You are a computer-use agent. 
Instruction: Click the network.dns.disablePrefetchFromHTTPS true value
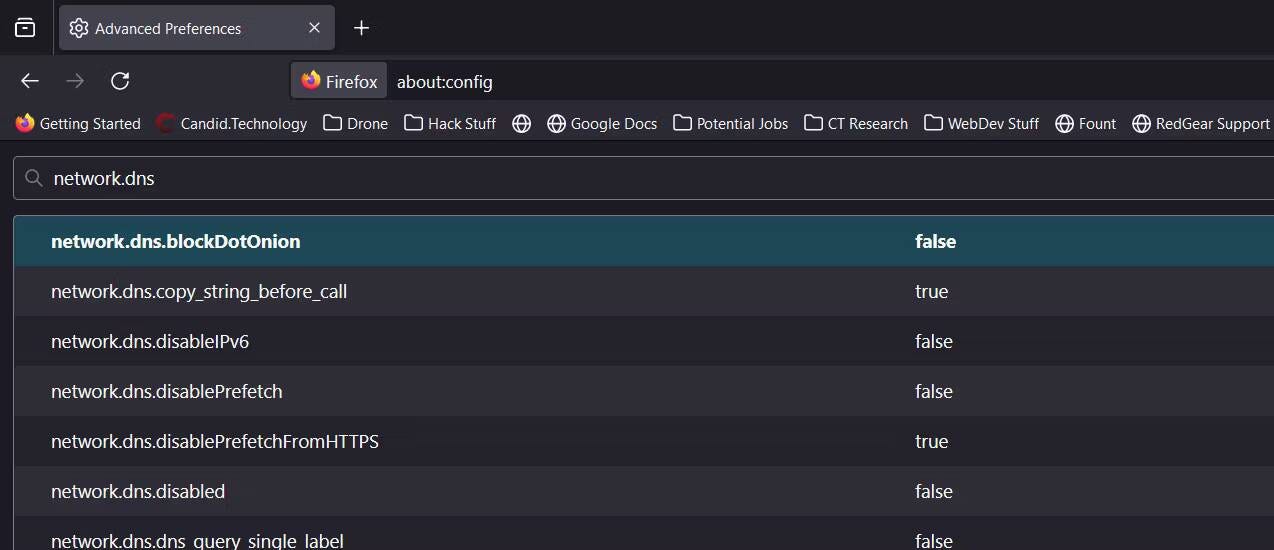[x=931, y=441]
